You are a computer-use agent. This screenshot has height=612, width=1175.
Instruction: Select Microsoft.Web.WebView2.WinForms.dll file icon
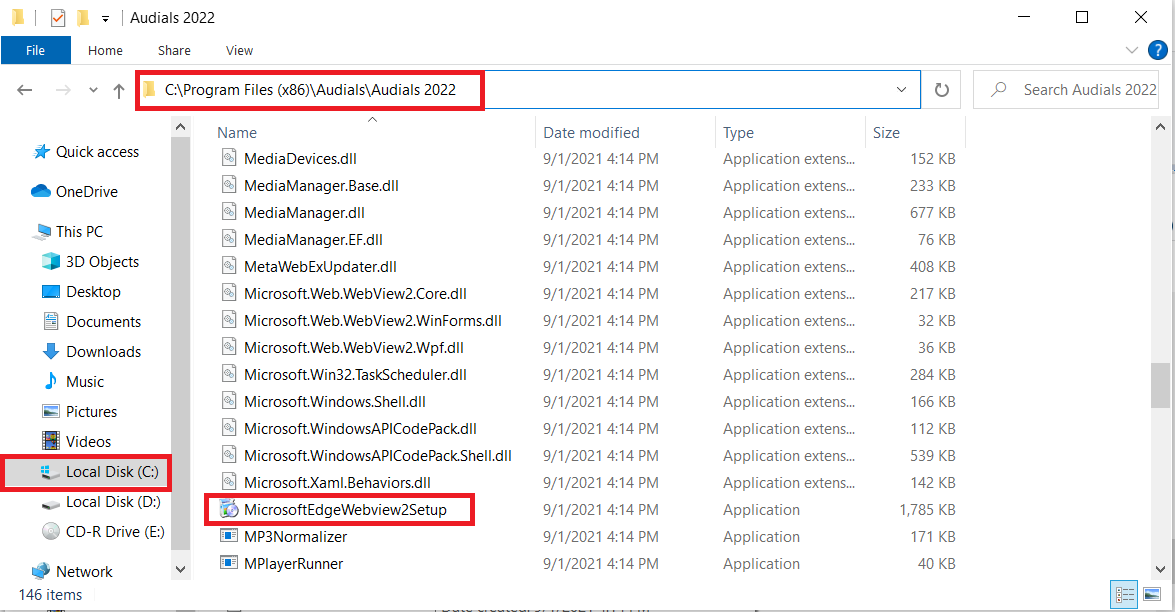[229, 320]
